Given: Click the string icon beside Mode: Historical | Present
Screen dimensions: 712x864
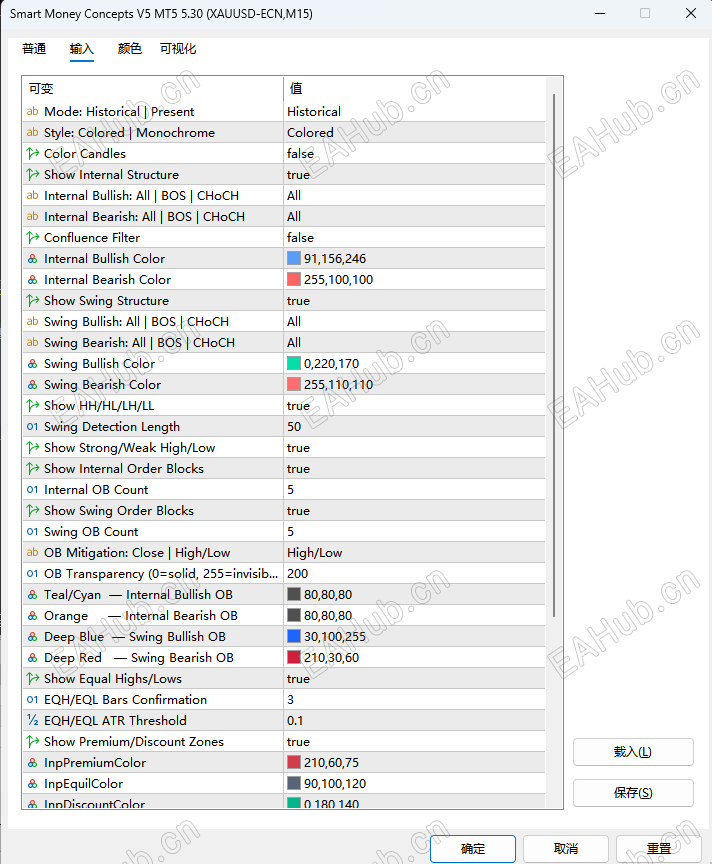Looking at the screenshot, I should (33, 111).
